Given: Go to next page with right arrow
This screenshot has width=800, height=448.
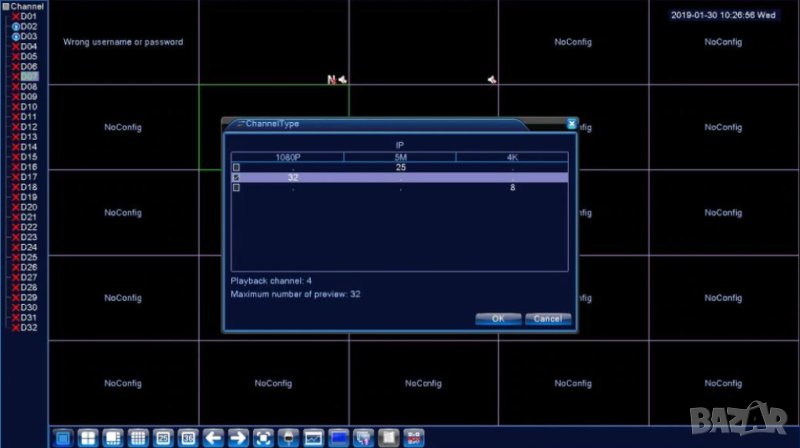Looking at the screenshot, I should [x=238, y=437].
